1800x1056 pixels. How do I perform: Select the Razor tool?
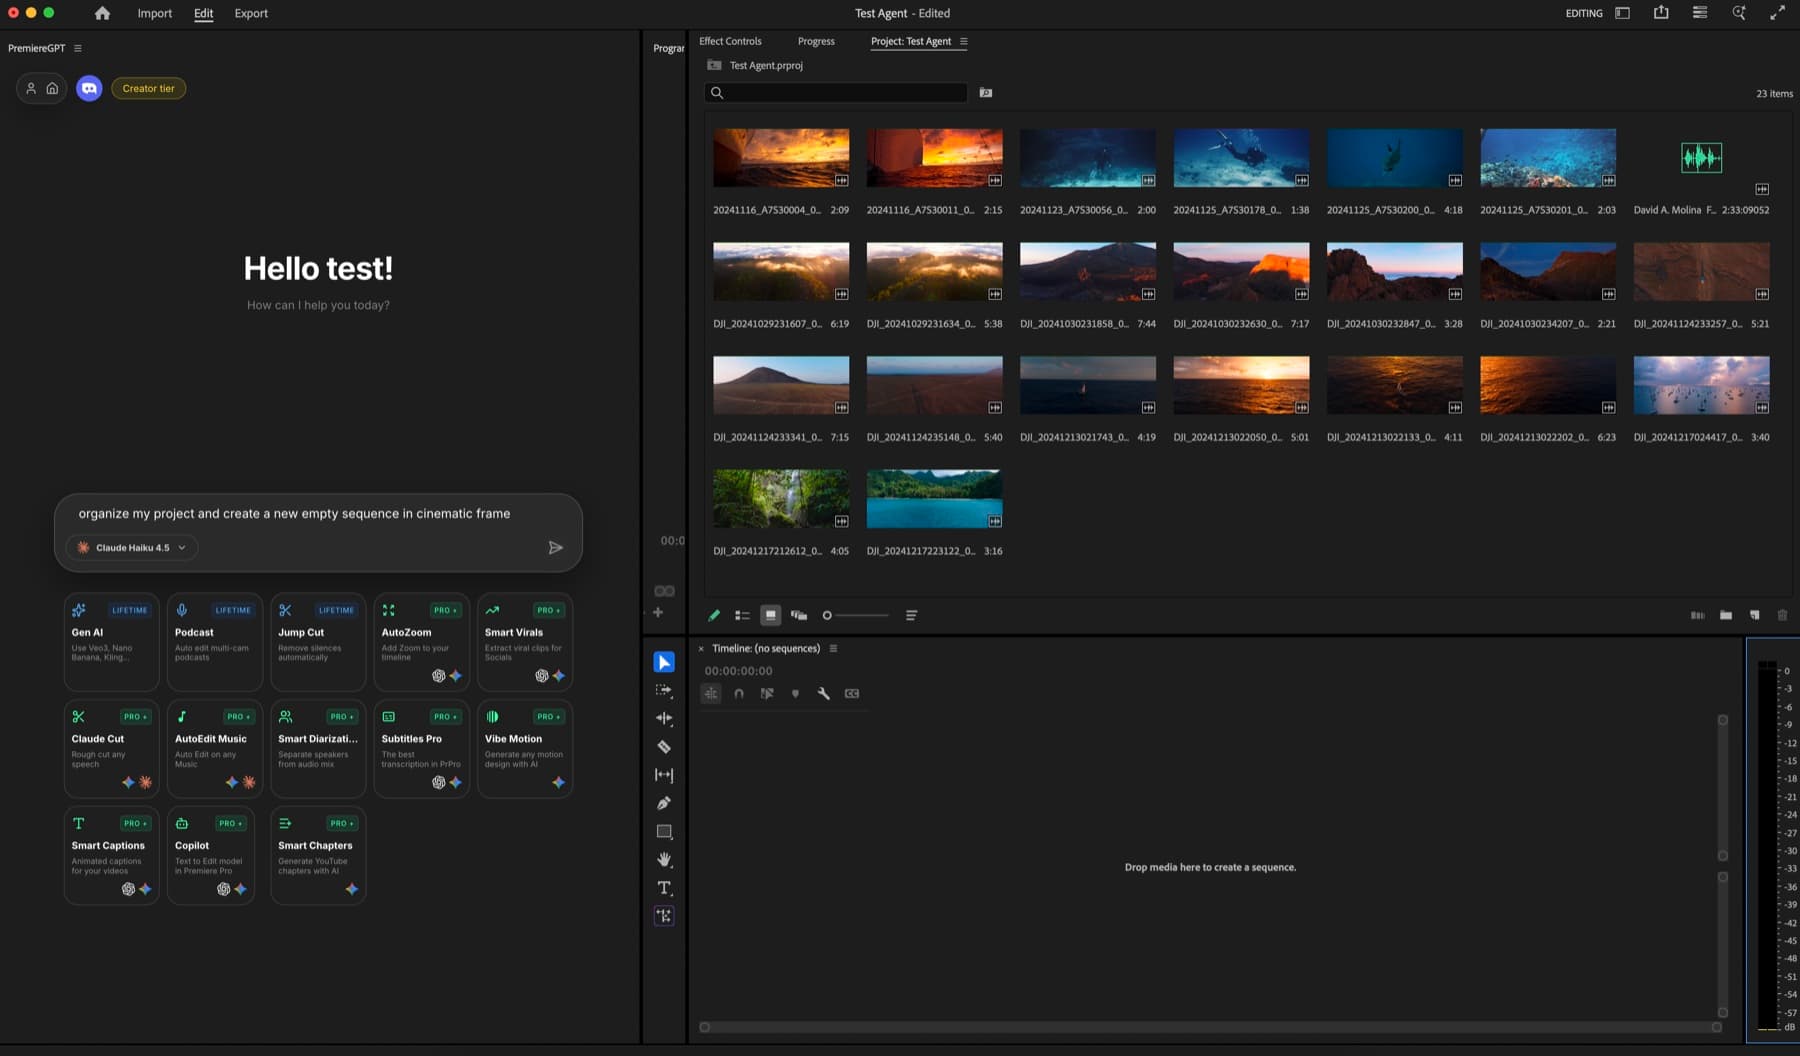[x=664, y=746]
